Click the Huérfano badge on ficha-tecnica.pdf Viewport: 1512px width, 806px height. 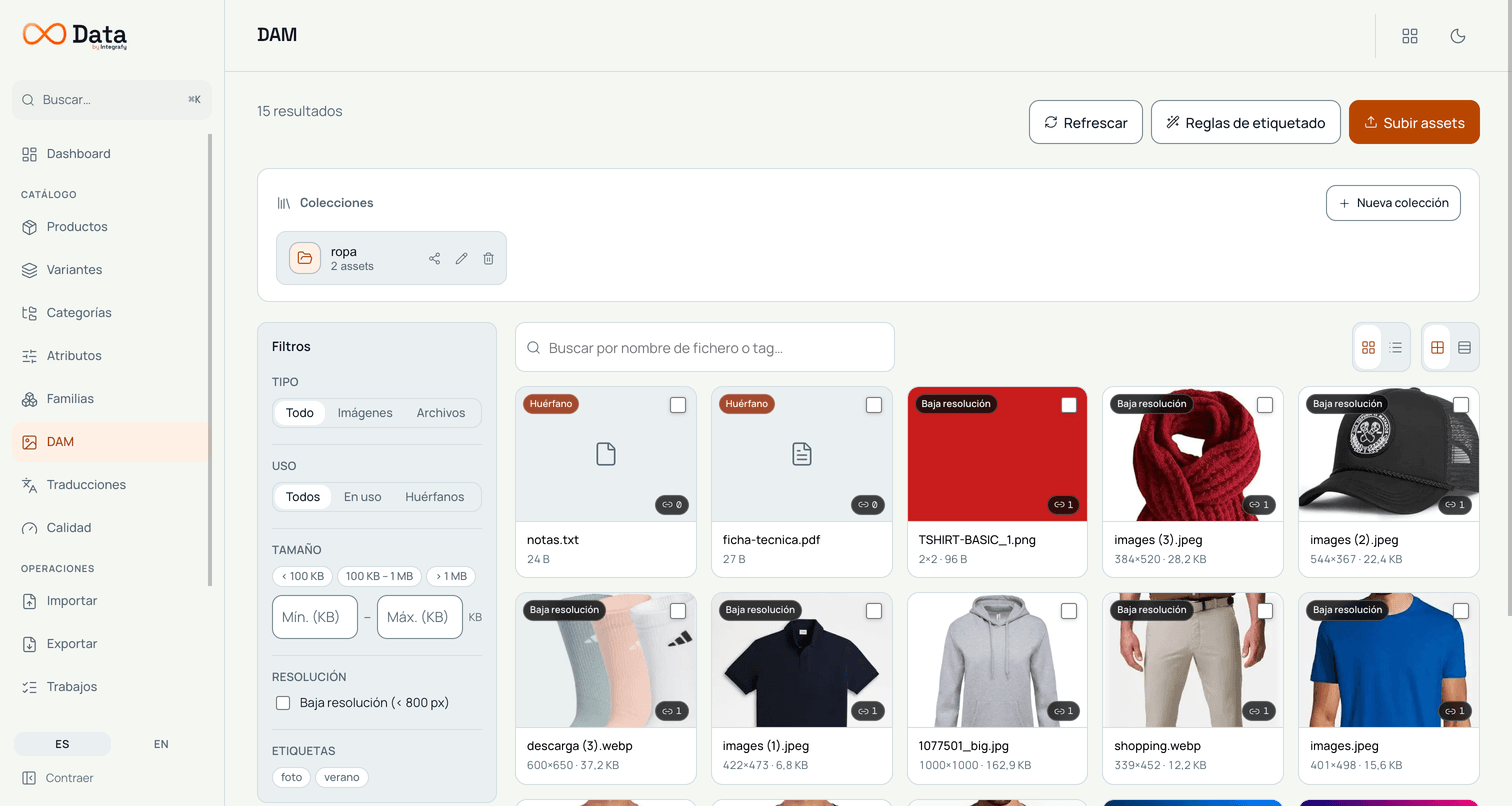pos(747,404)
